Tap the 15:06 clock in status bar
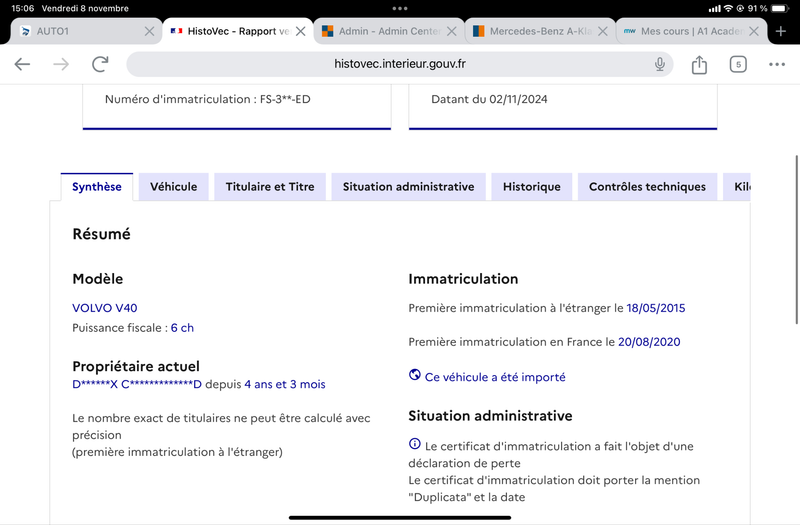Image resolution: width=800 pixels, height=525 pixels. (x=22, y=8)
